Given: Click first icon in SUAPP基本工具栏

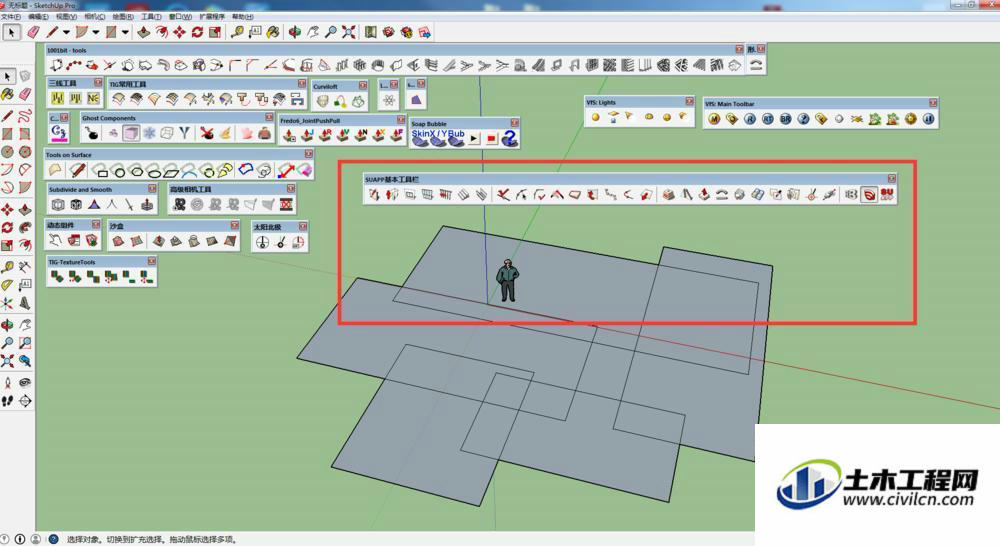Looking at the screenshot, I should (x=374, y=195).
